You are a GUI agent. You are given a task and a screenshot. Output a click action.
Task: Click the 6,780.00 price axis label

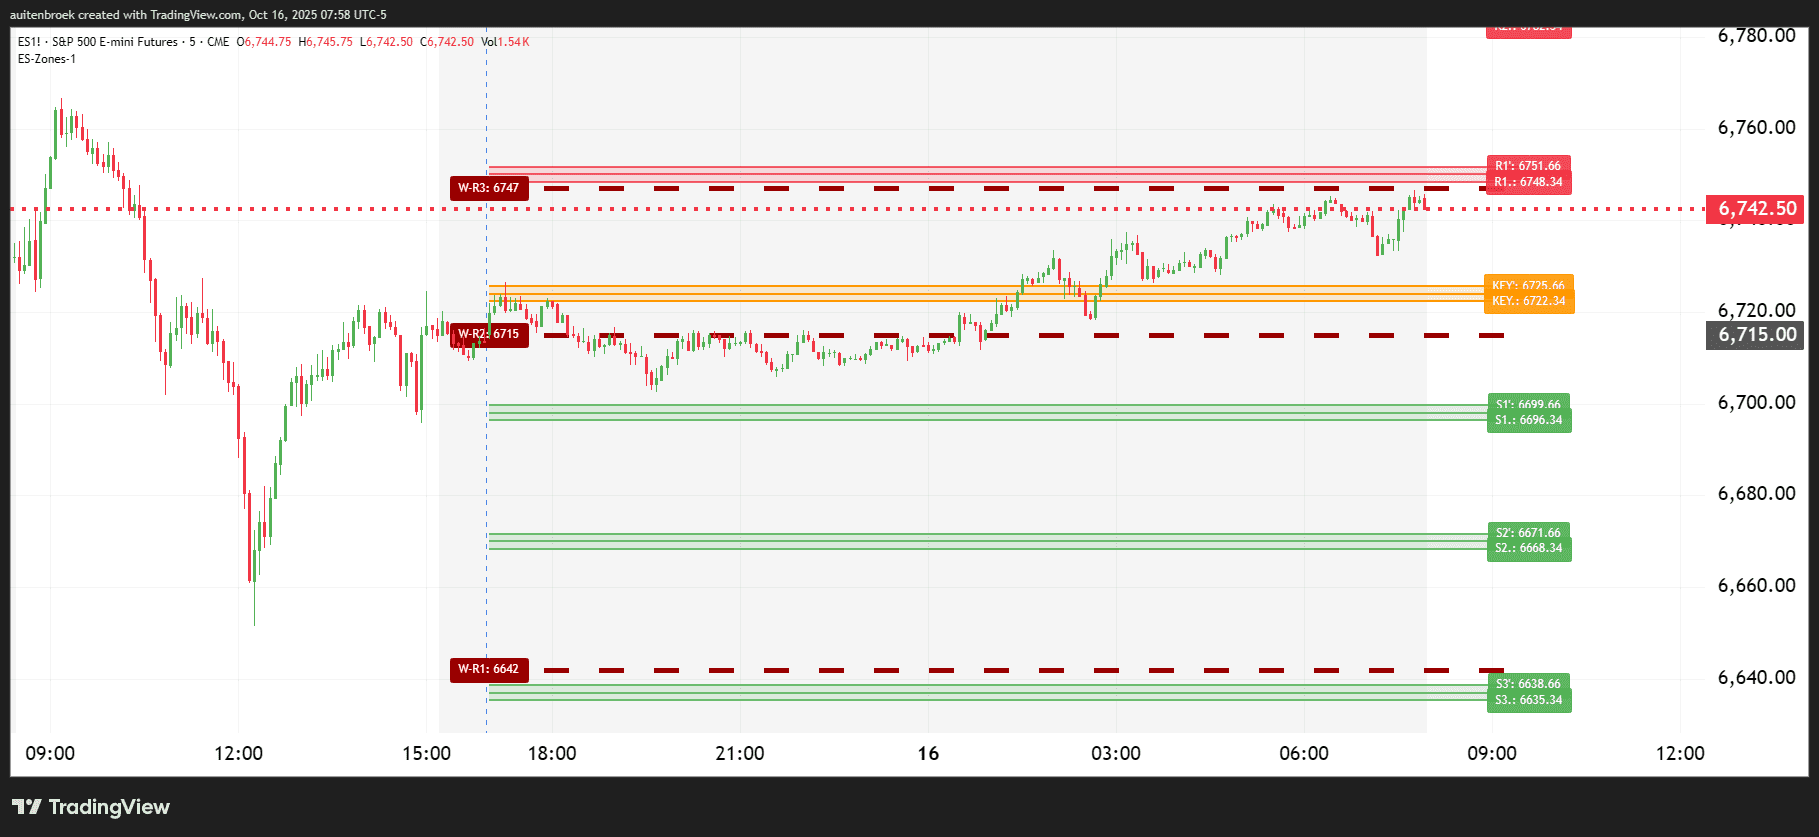[1757, 36]
